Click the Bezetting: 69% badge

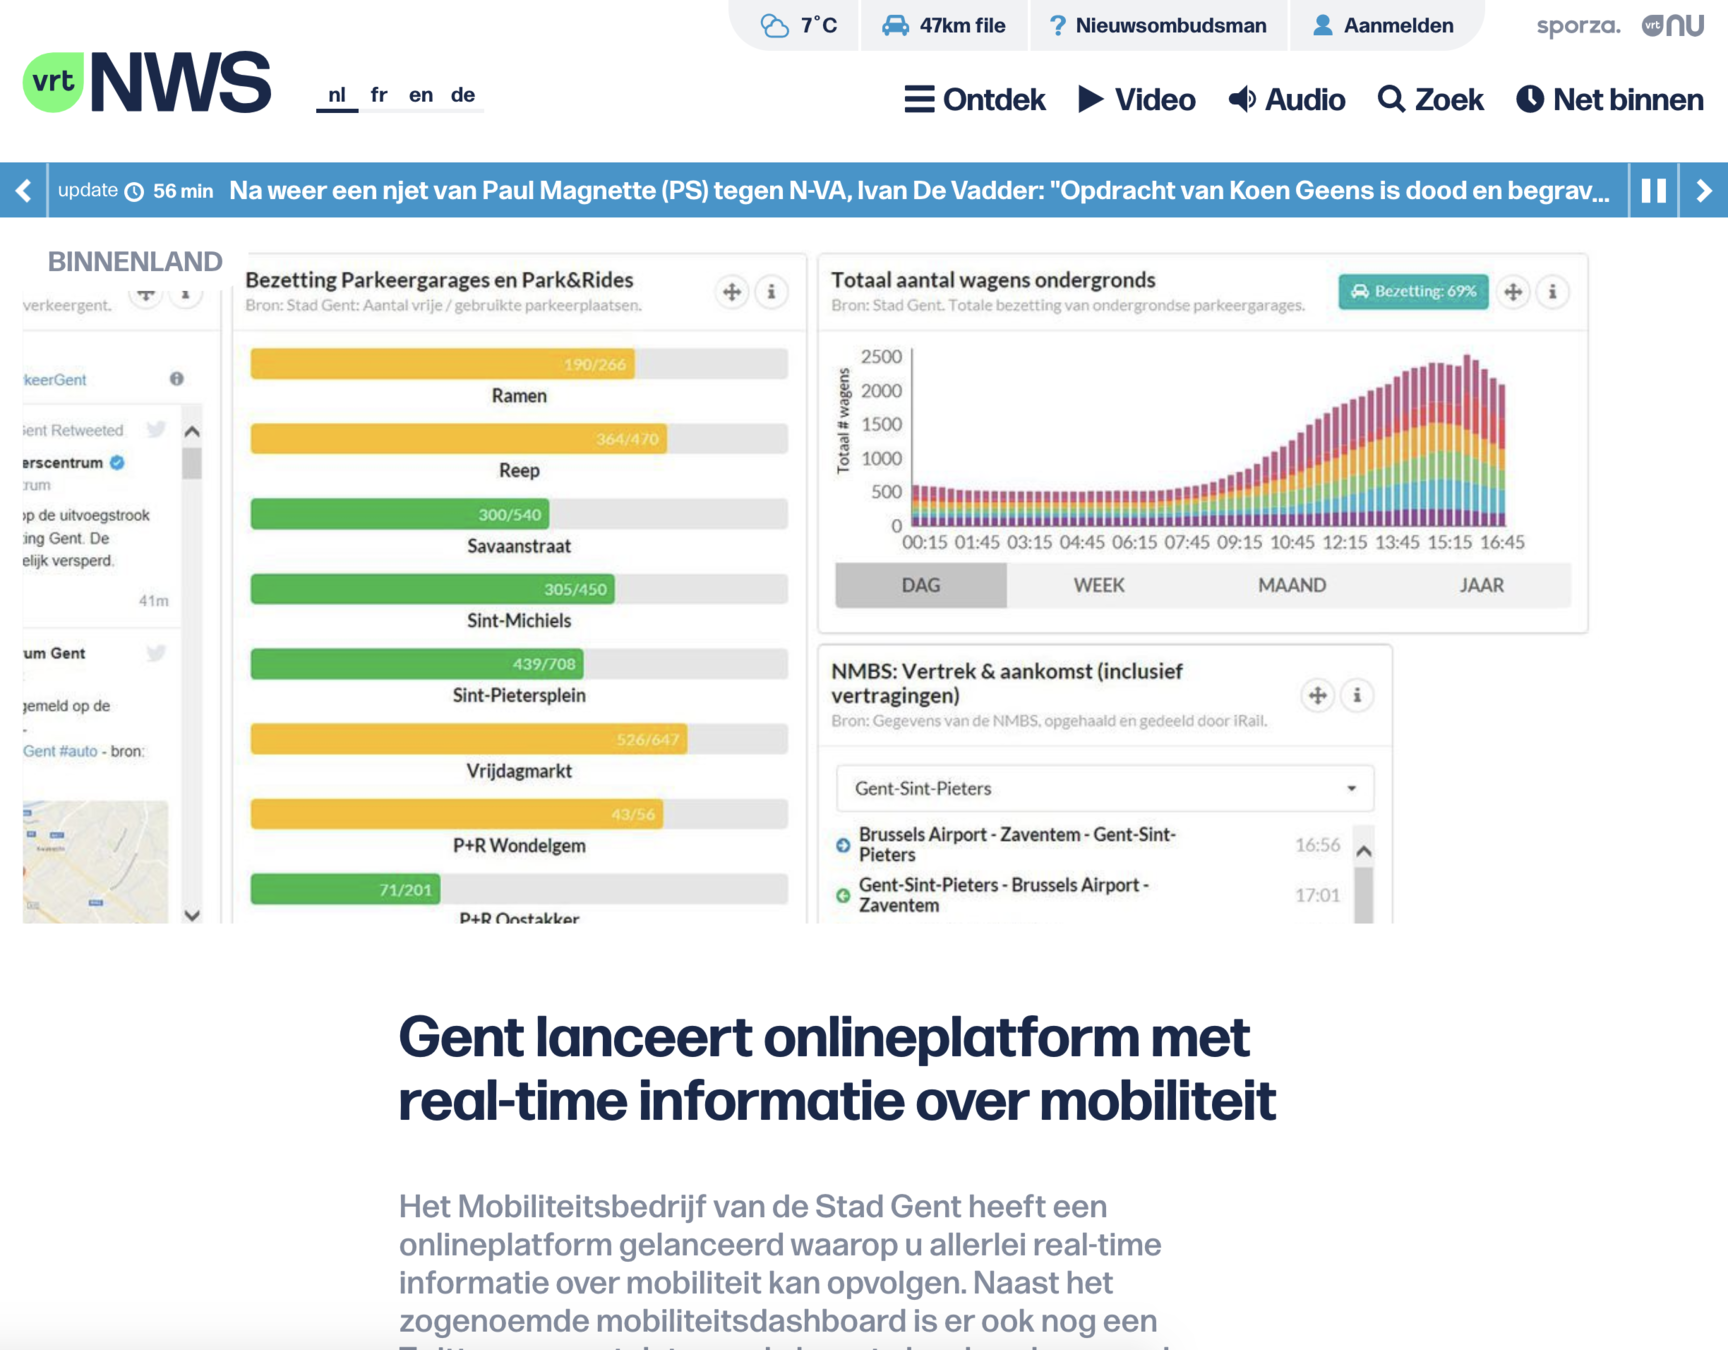1413,292
